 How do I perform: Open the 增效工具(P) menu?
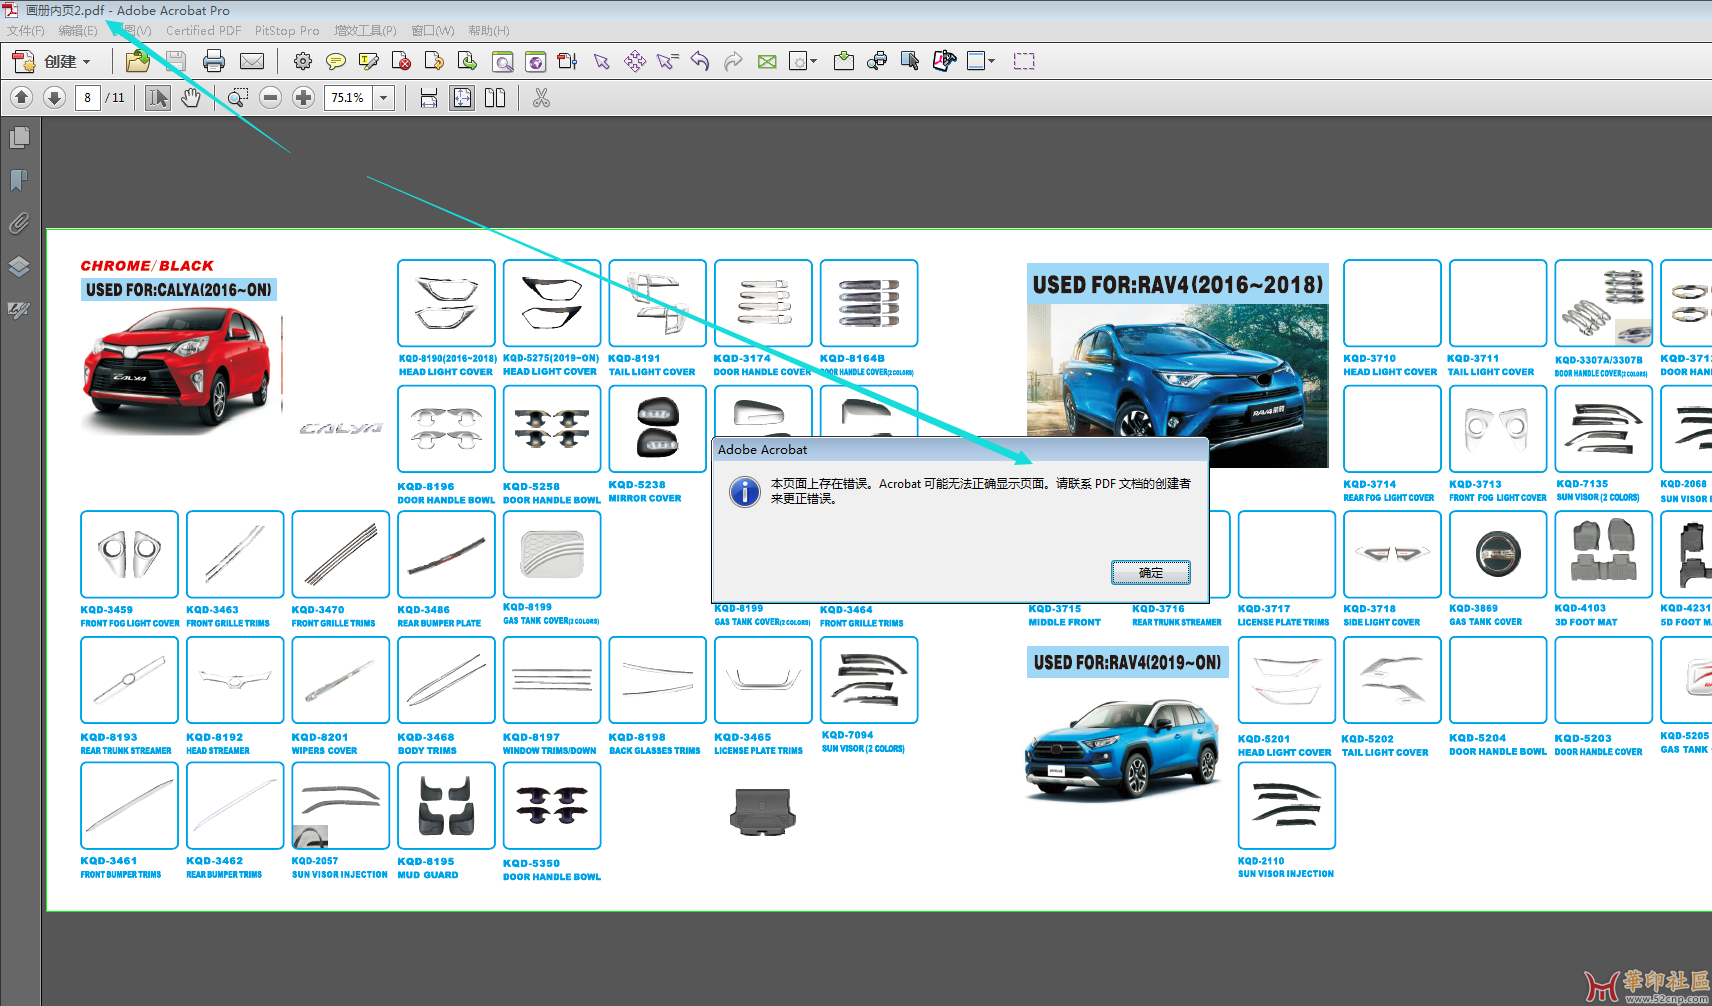(365, 31)
